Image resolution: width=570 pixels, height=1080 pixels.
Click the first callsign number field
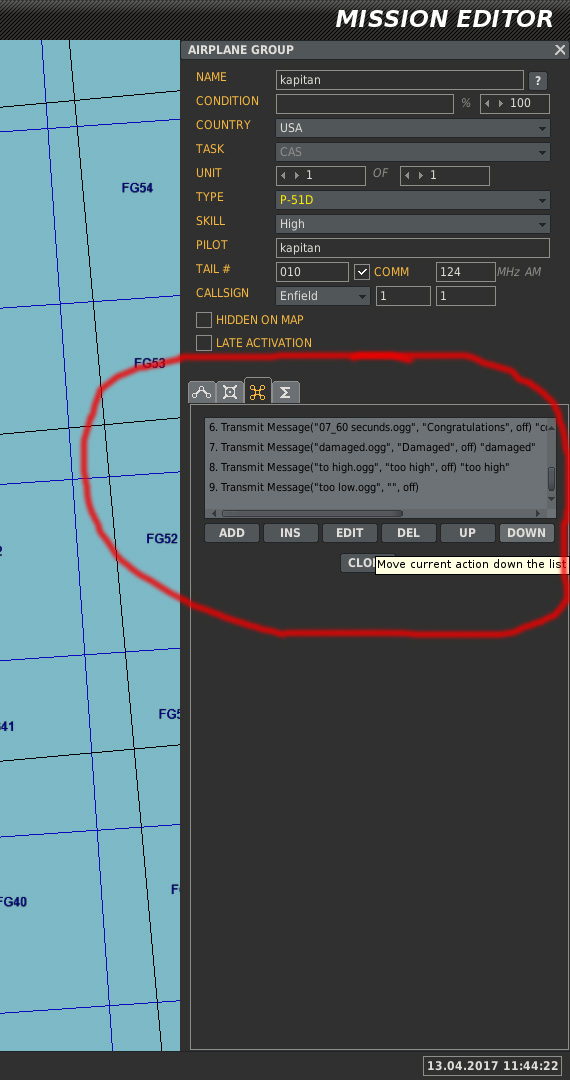tap(403, 296)
